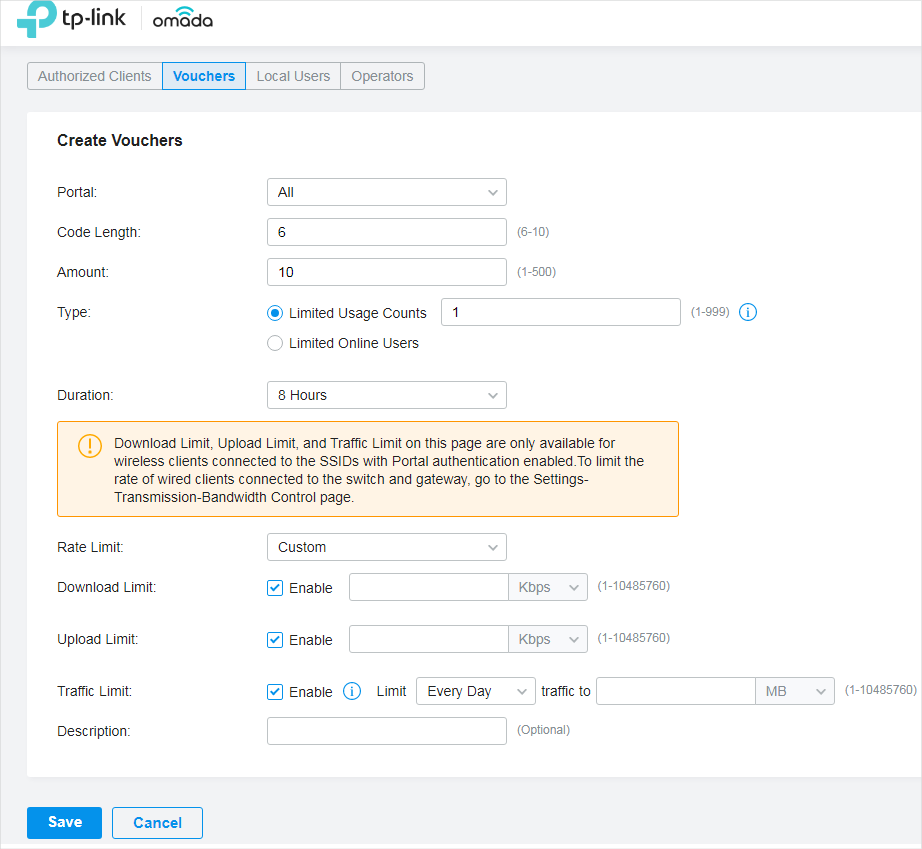The width and height of the screenshot is (922, 849).
Task: Open the Every Day traffic limit dropdown
Action: click(x=475, y=691)
